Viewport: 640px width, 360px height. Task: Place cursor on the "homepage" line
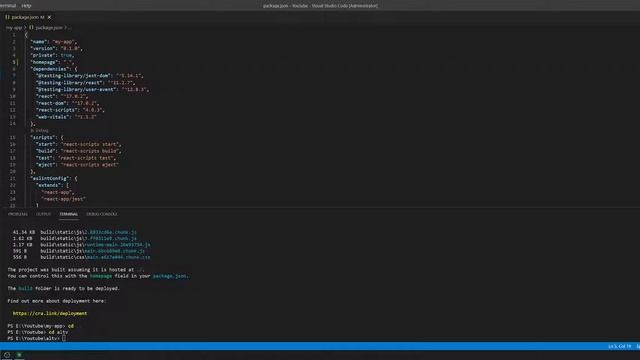tap(52, 62)
